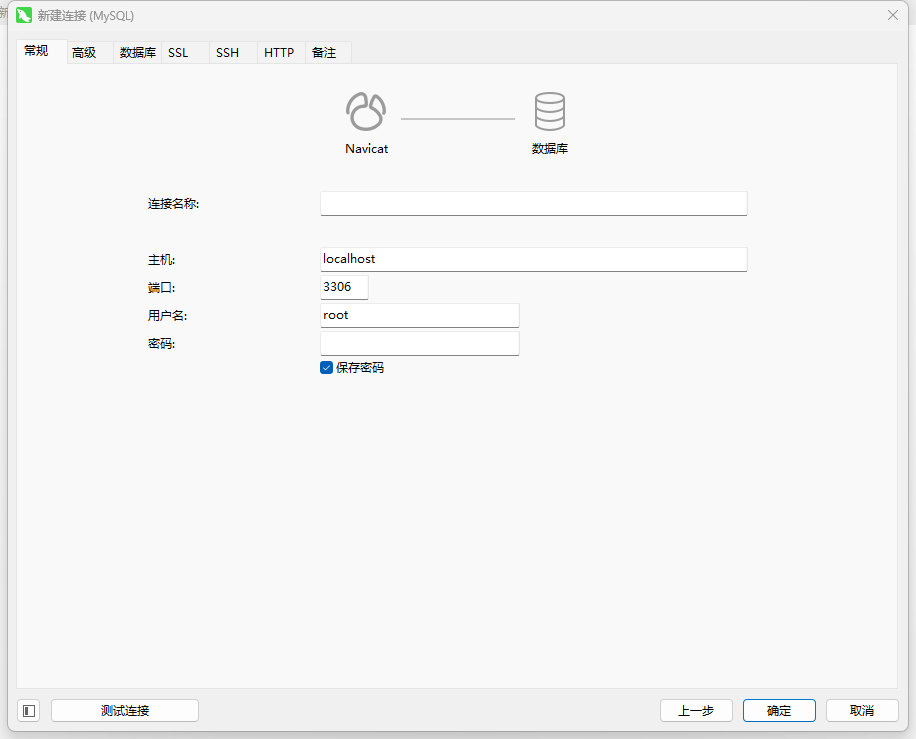Click the database cylinder icon
Screen dimensions: 916x739
coord(550,111)
